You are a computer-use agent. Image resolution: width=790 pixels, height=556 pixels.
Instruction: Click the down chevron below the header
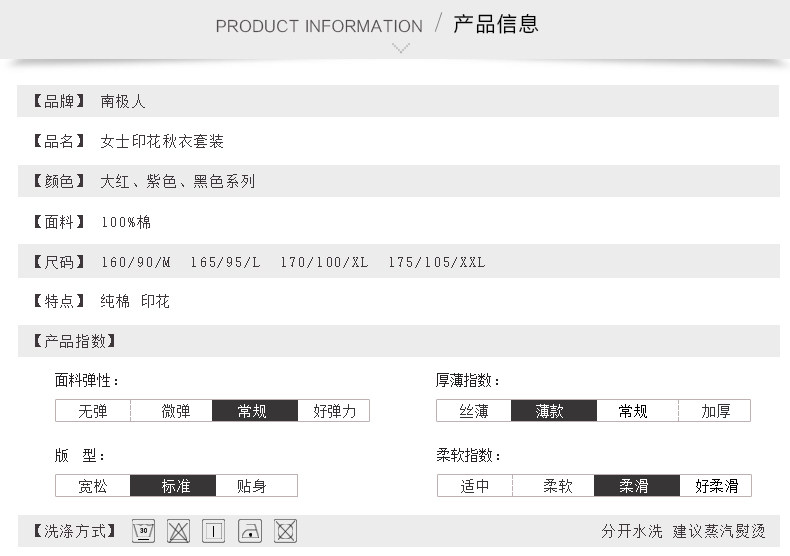pos(401,48)
